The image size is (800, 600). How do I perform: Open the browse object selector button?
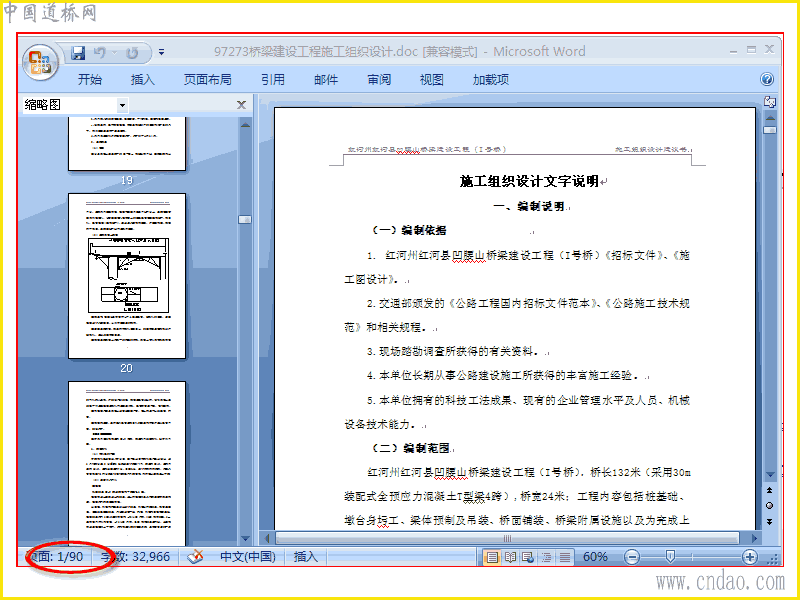pos(770,506)
